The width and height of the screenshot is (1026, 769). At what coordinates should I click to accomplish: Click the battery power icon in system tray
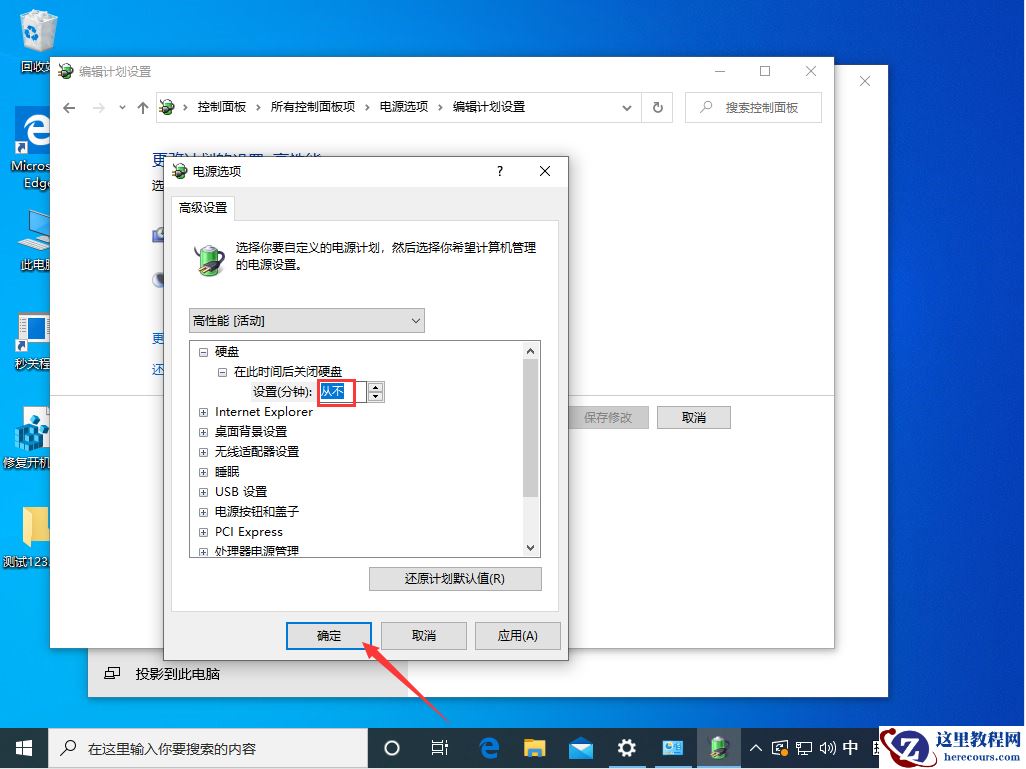719,747
